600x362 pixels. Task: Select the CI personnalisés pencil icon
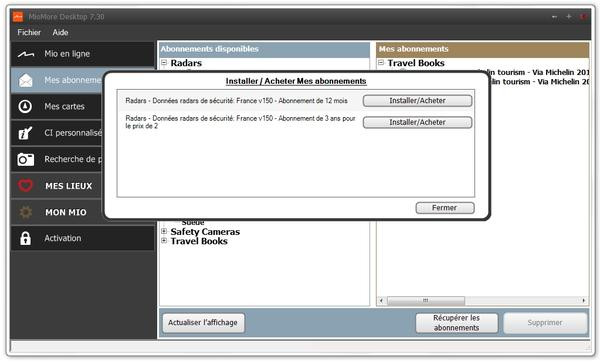coord(25,133)
